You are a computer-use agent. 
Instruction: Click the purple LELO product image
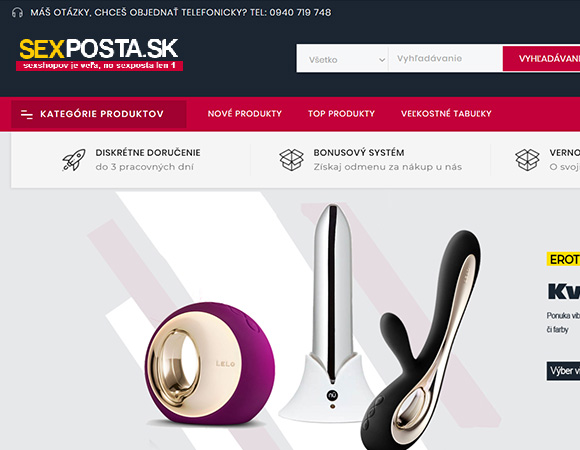pyautogui.click(x=209, y=363)
